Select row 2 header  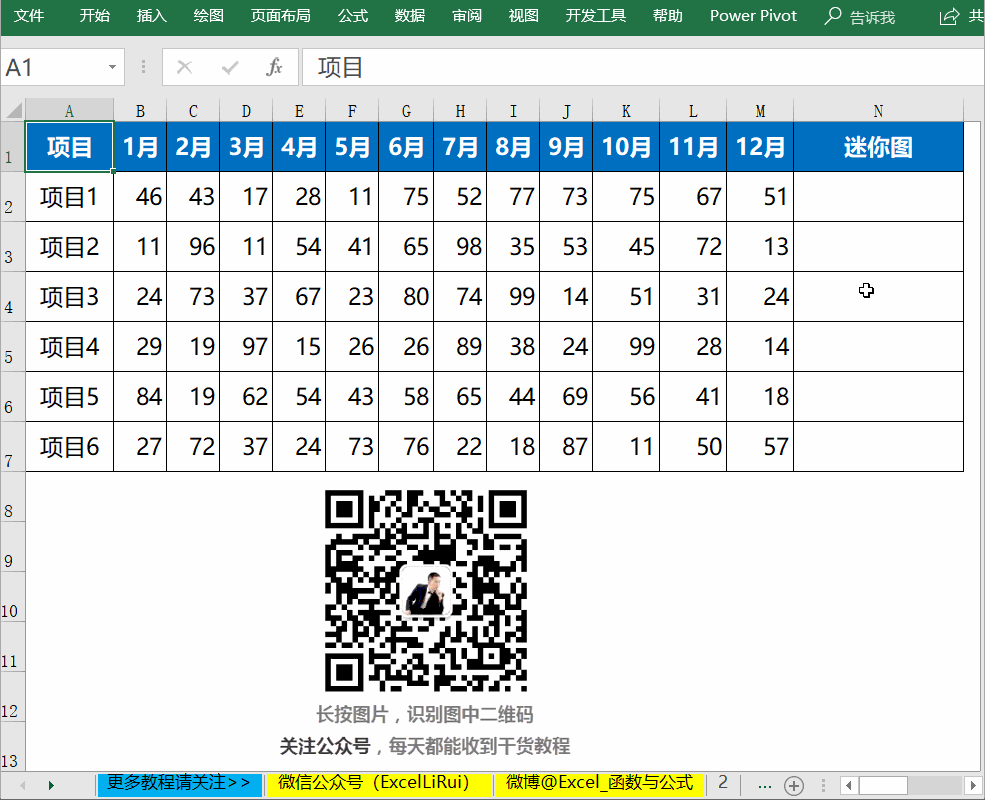12,197
